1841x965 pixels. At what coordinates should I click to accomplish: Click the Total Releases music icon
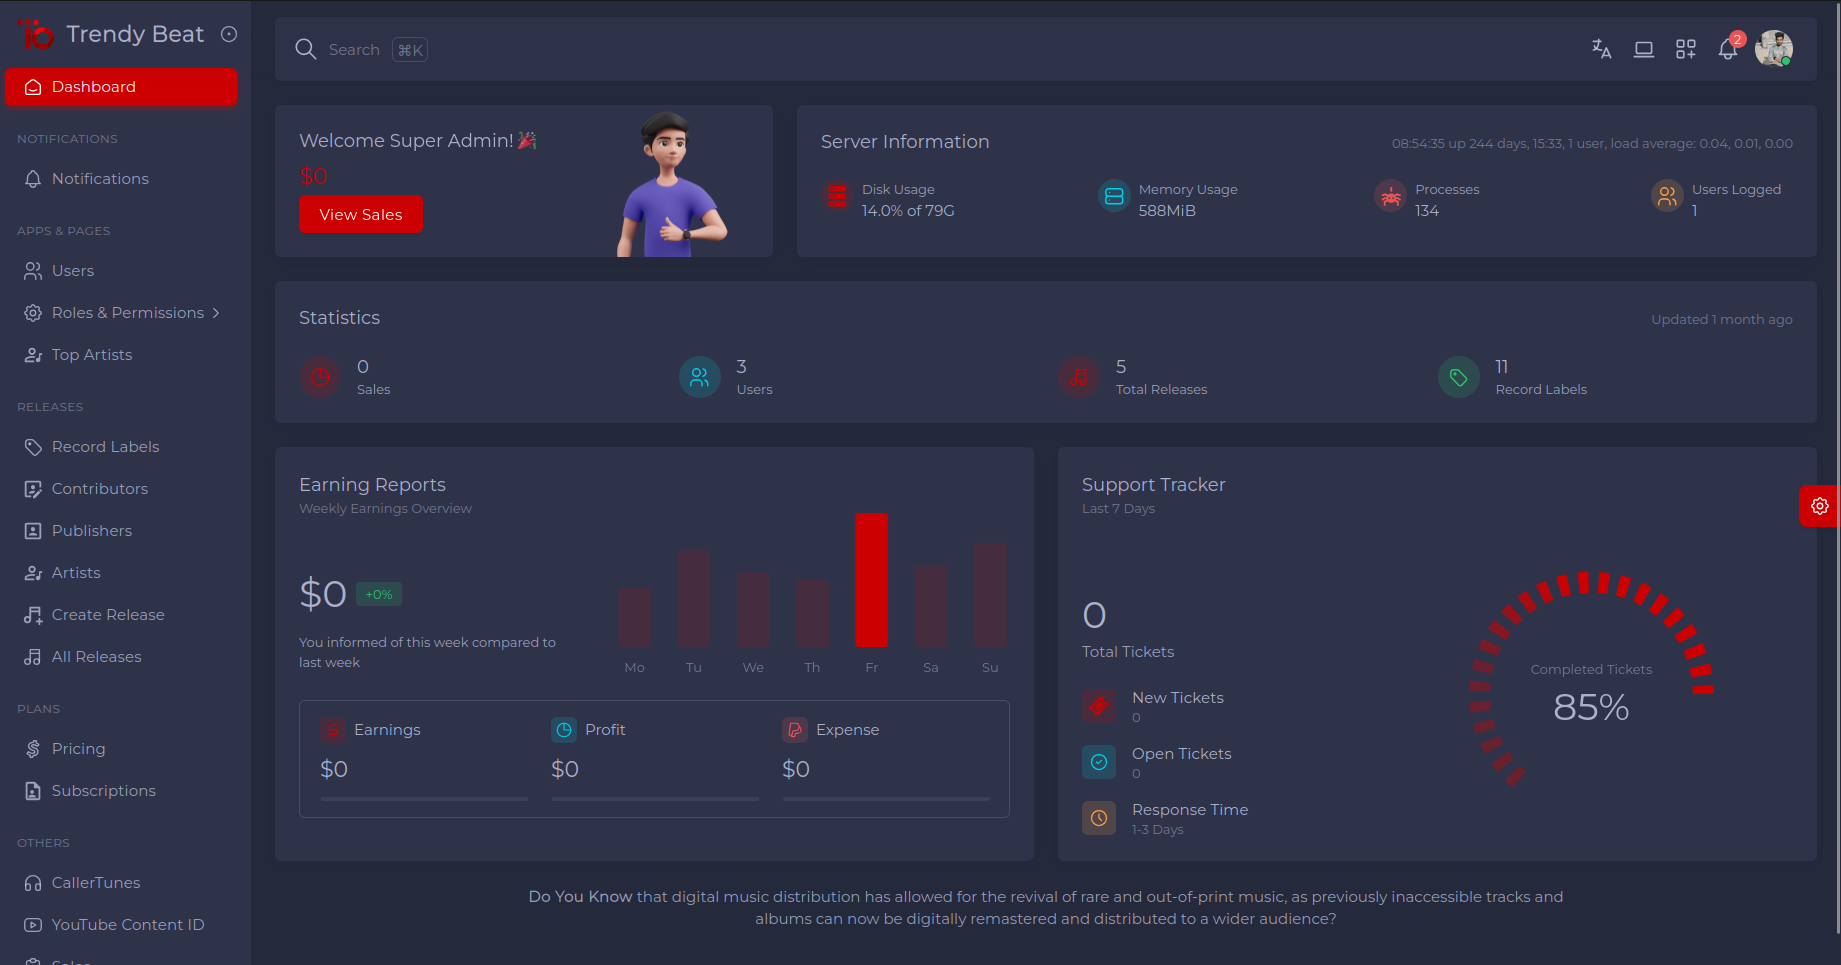pos(1079,377)
